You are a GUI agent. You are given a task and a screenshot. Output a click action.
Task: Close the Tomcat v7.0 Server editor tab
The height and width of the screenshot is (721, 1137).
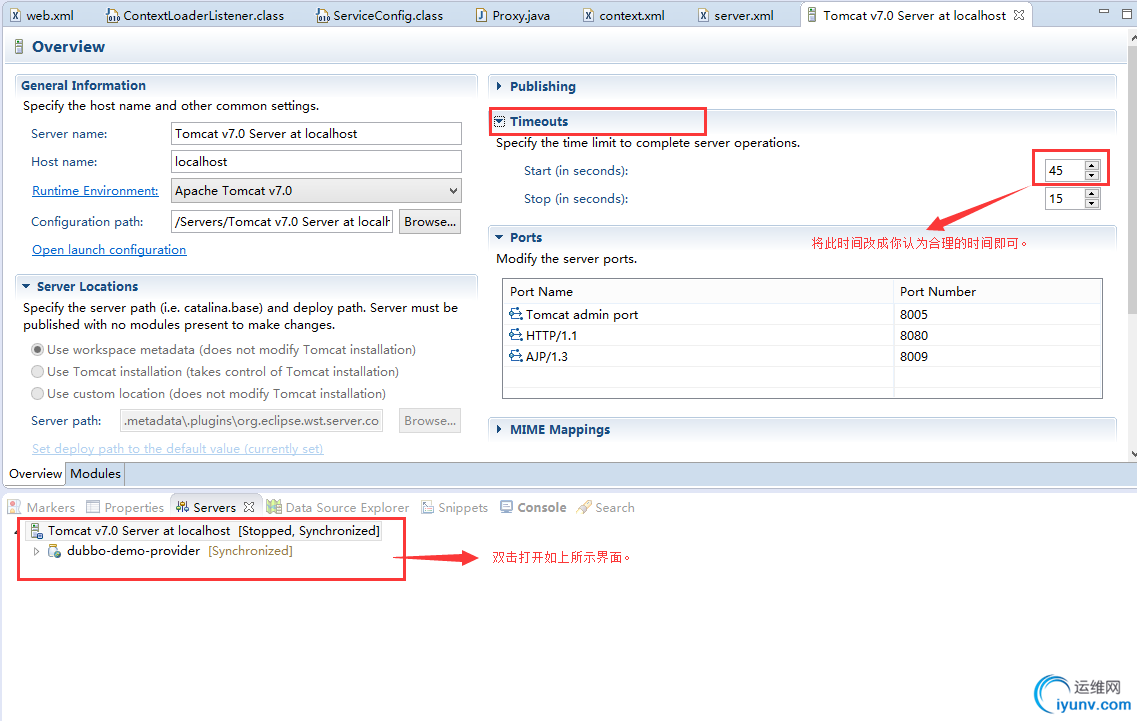[1019, 15]
